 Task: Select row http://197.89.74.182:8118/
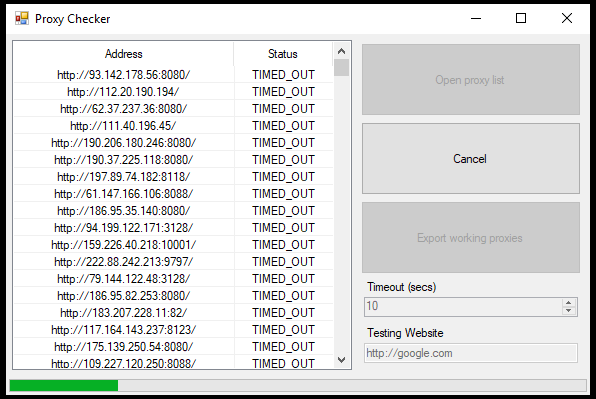coord(173,177)
